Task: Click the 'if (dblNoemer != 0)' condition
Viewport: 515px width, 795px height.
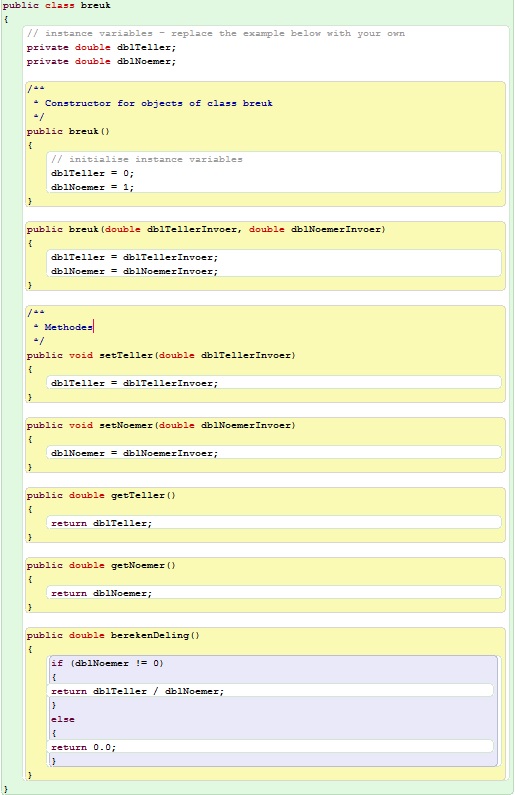Action: click(x=107, y=663)
